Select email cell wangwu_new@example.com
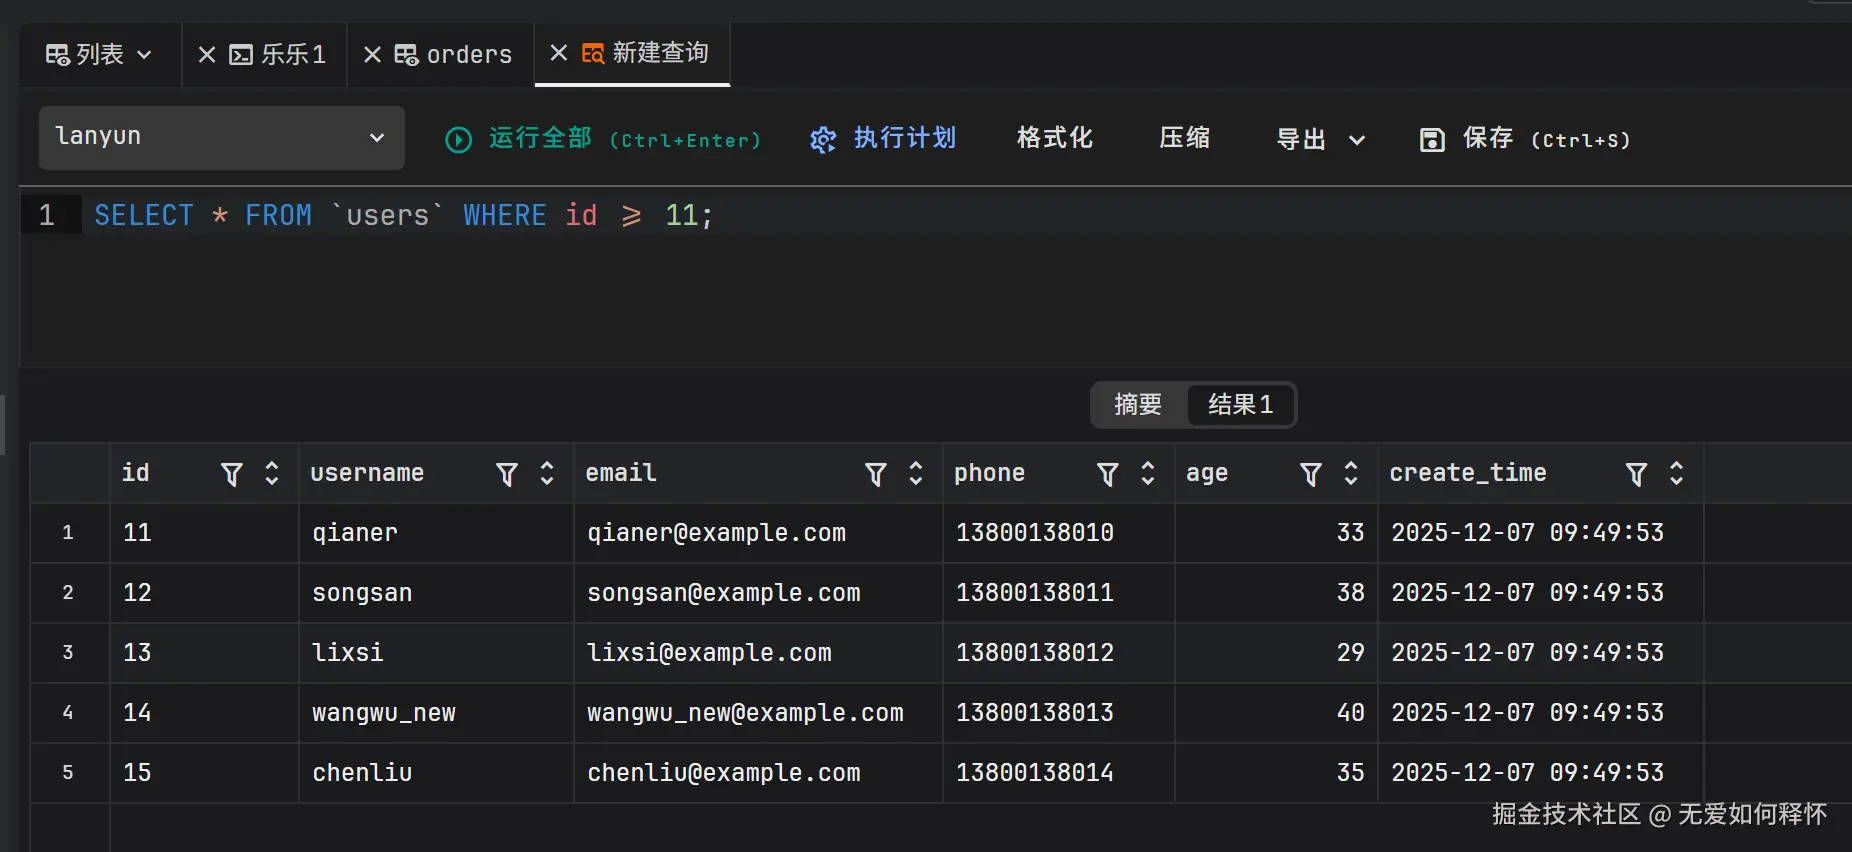1852x852 pixels. [x=758, y=713]
